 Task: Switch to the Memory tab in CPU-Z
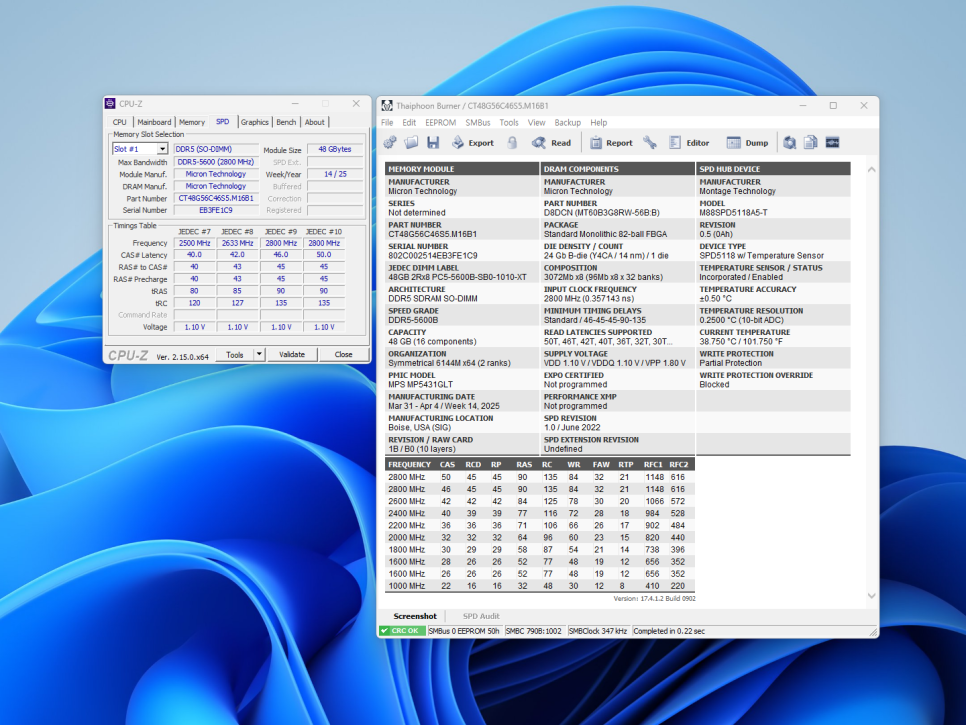point(192,122)
